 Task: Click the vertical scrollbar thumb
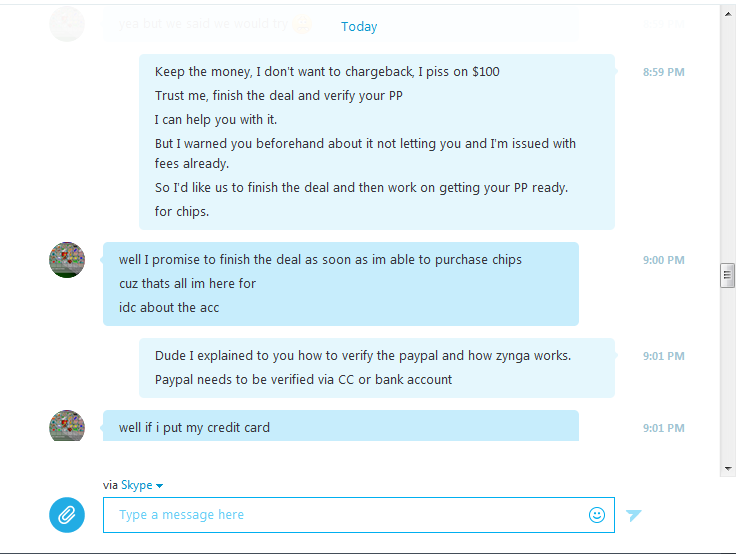(x=728, y=275)
